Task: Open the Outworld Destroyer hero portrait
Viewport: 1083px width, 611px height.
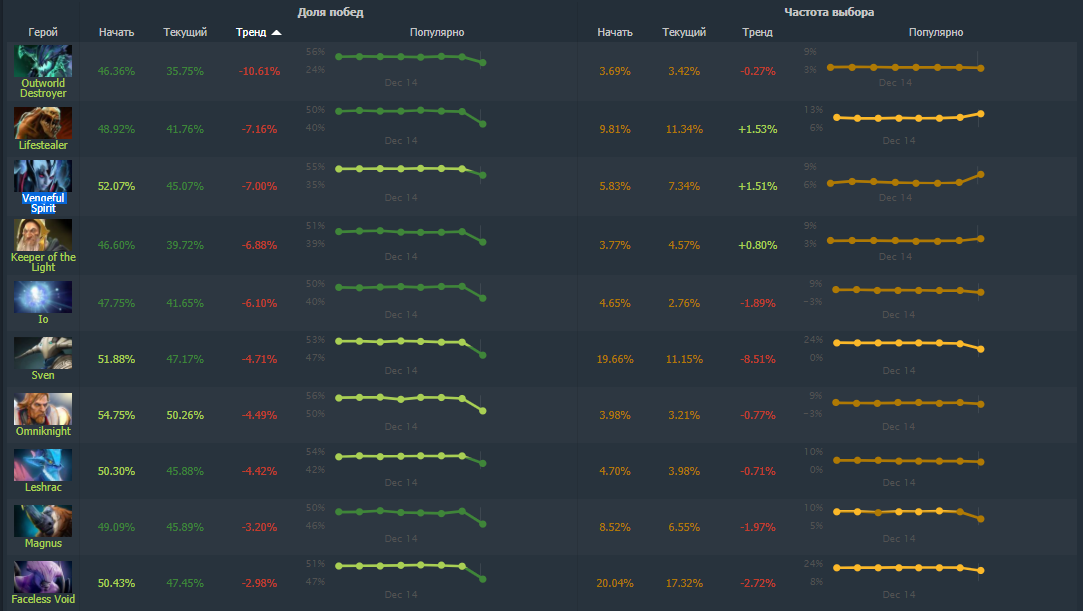Action: click(x=43, y=61)
